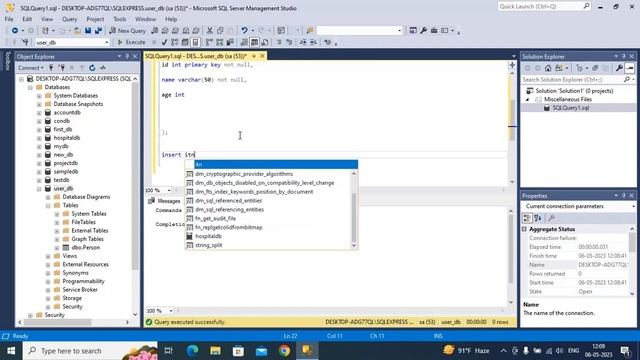Select dm_sql_referenced_entities from autocomplete list

(228, 201)
